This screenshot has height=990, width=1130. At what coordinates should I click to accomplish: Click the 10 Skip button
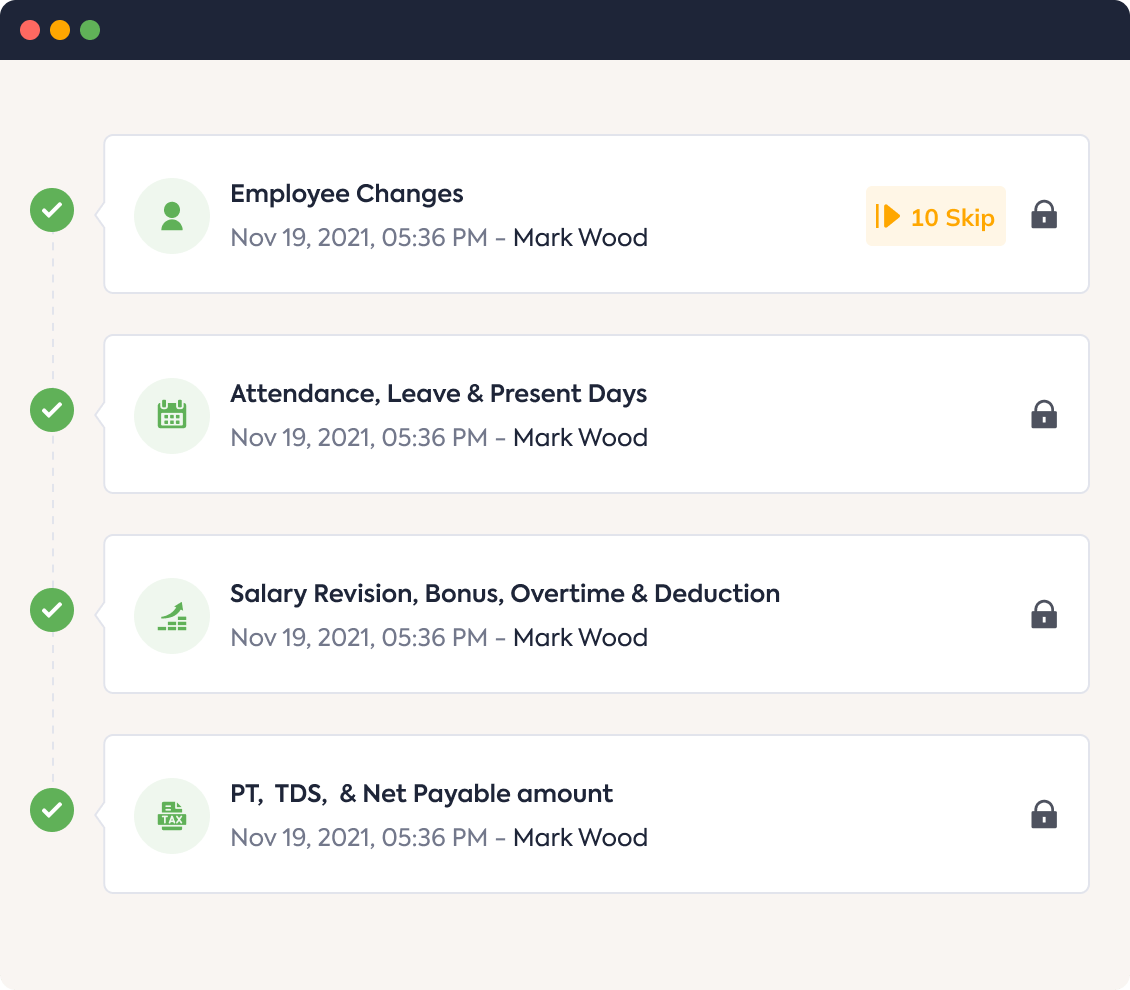pyautogui.click(x=935, y=215)
